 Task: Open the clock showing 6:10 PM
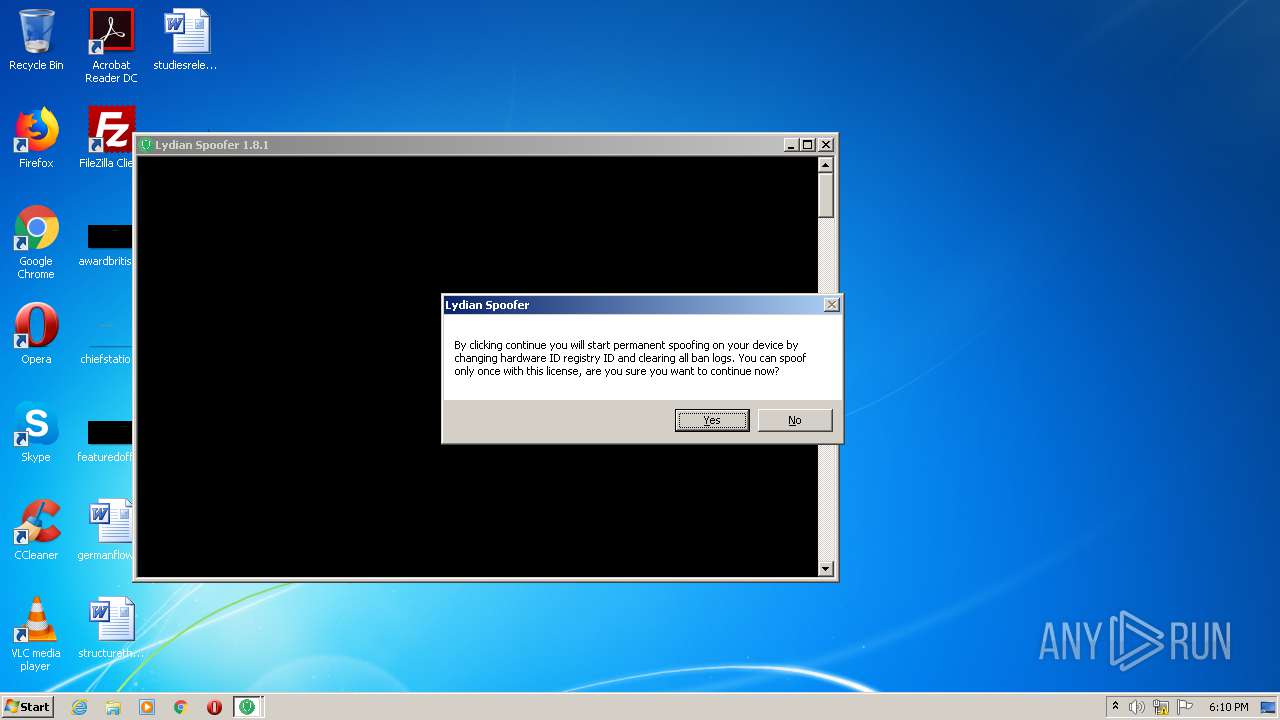pyautogui.click(x=1228, y=707)
